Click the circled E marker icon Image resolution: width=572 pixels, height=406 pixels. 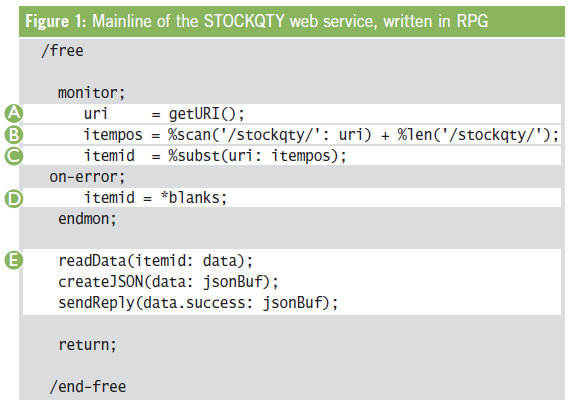click(14, 260)
